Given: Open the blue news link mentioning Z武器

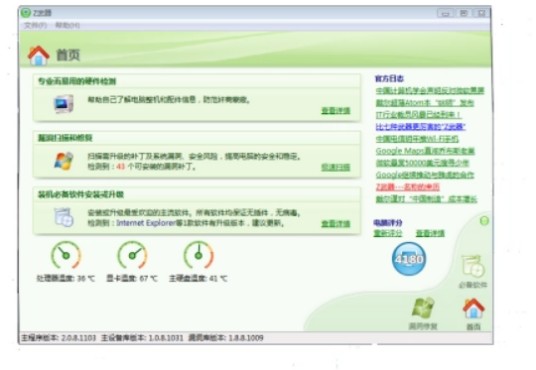Looking at the screenshot, I should point(421,127).
